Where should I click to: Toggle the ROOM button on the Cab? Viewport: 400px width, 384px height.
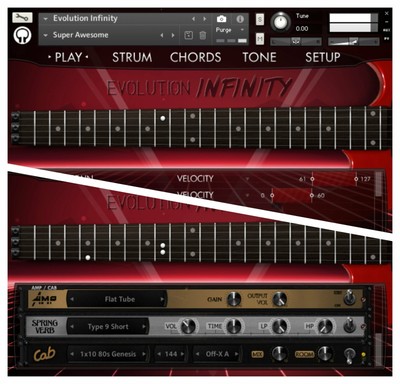point(304,354)
